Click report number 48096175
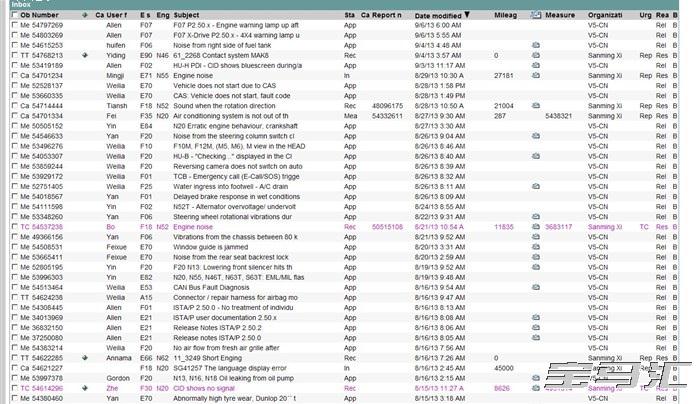700x404 pixels. tap(387, 106)
